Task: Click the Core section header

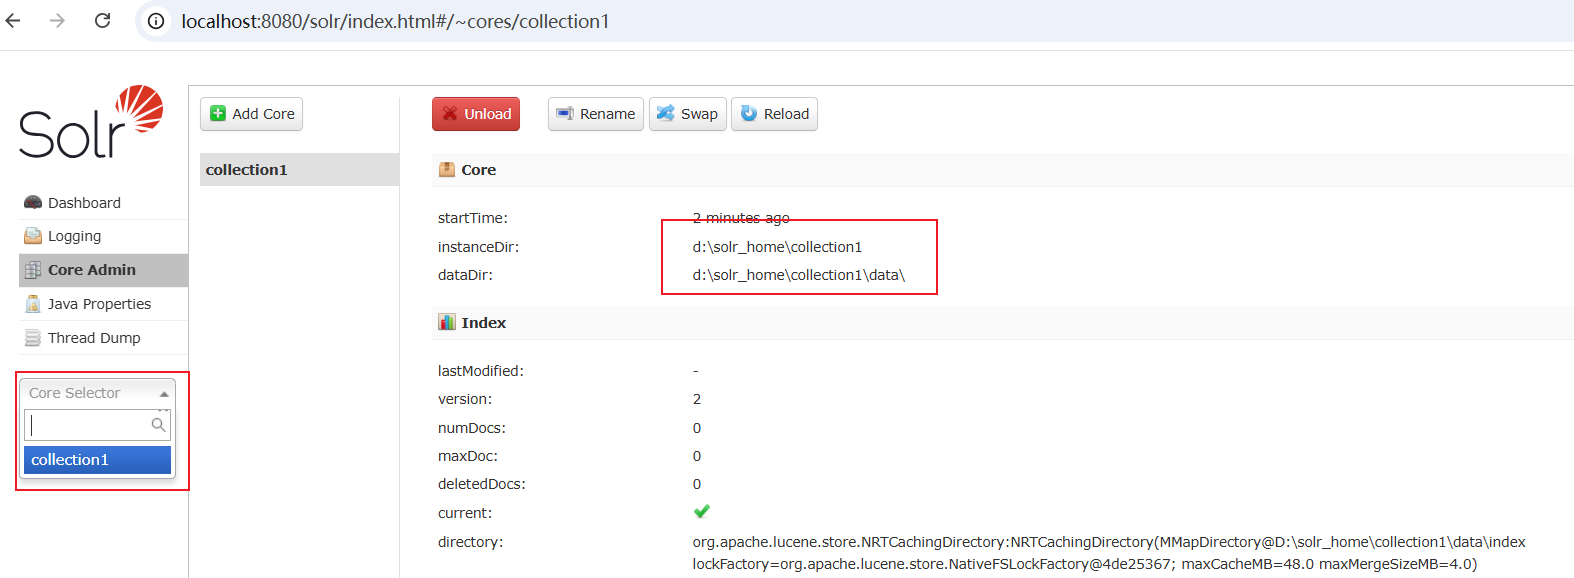Action: (1003, 170)
